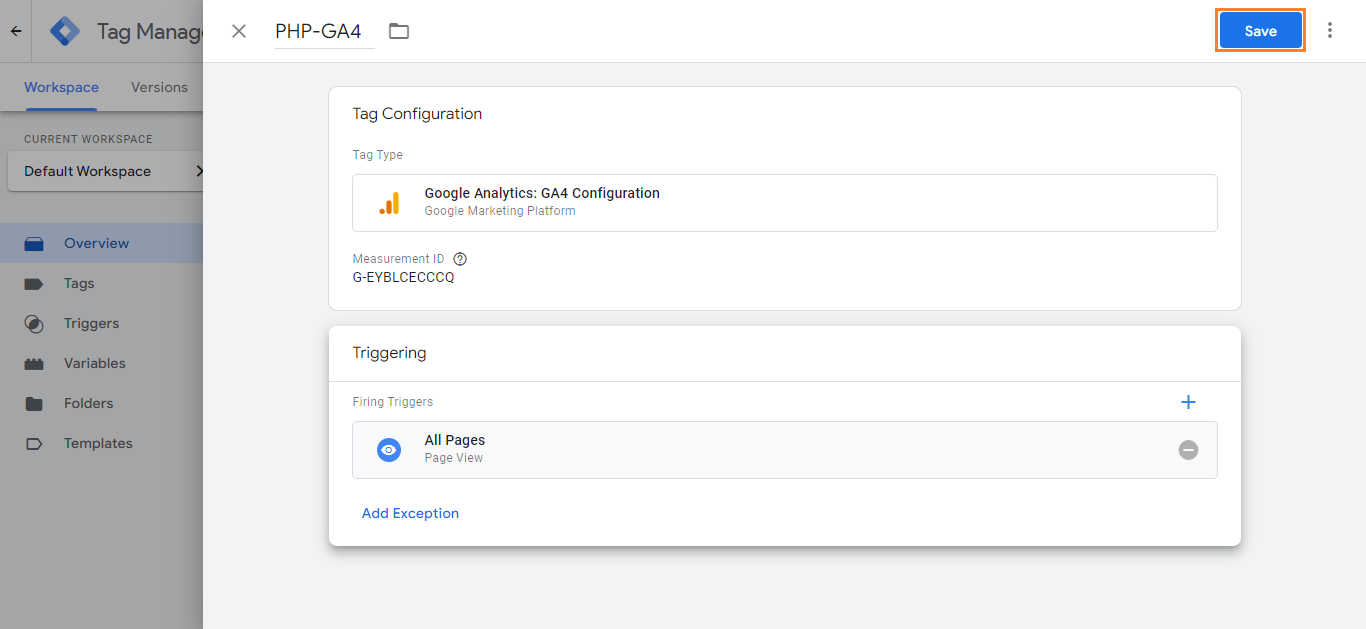The width and height of the screenshot is (1366, 629).
Task: Click the help icon next to Measurement ID
Action: click(459, 258)
